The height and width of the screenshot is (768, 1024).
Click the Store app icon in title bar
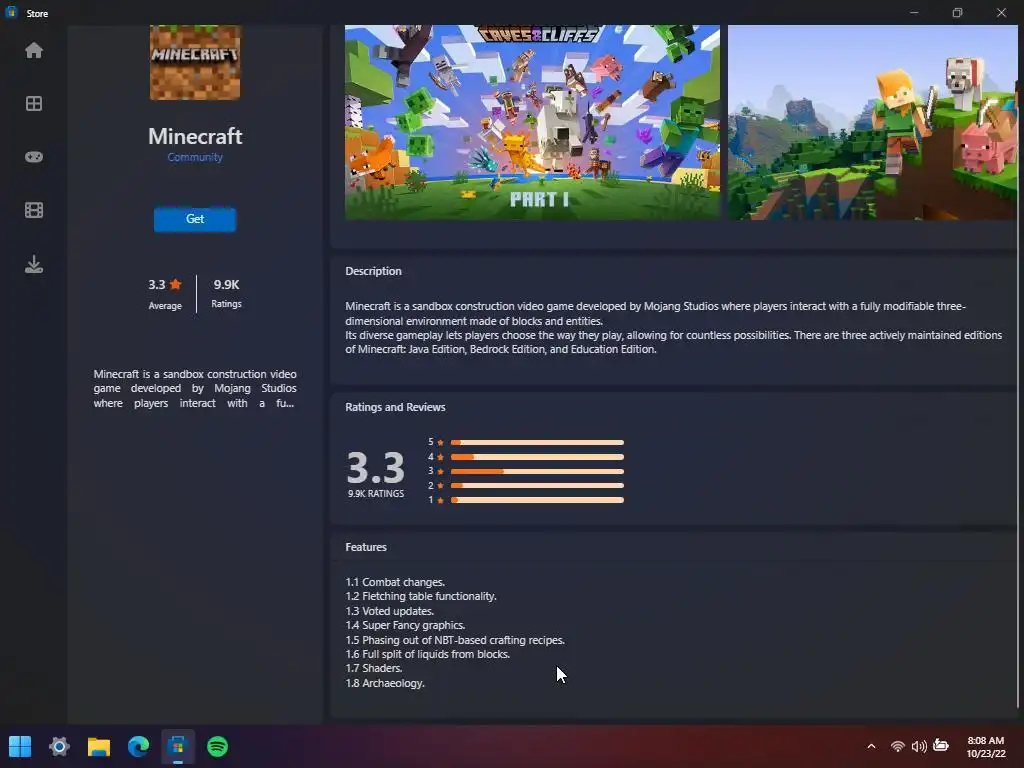[11, 13]
